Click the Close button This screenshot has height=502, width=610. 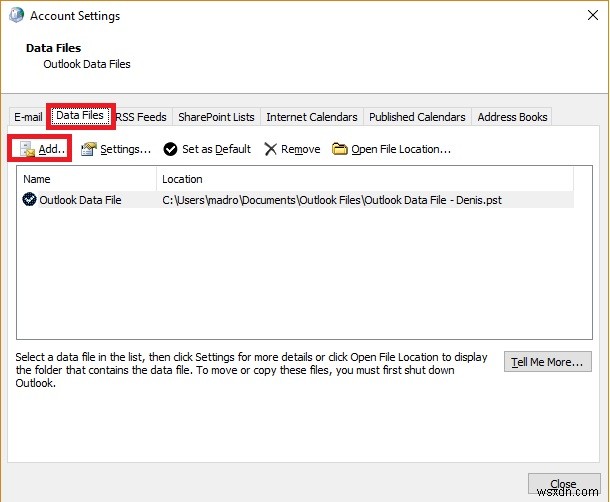(x=564, y=484)
